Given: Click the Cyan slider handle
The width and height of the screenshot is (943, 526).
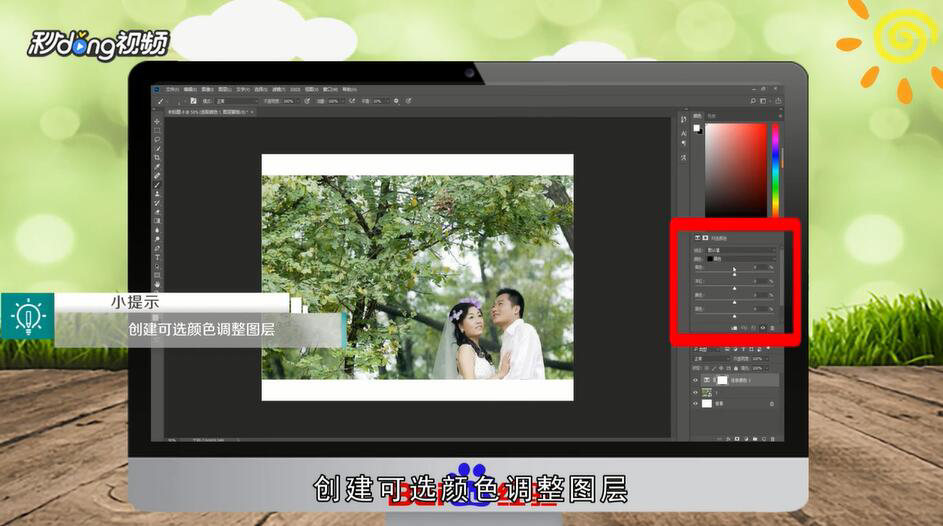Looking at the screenshot, I should tap(734, 275).
